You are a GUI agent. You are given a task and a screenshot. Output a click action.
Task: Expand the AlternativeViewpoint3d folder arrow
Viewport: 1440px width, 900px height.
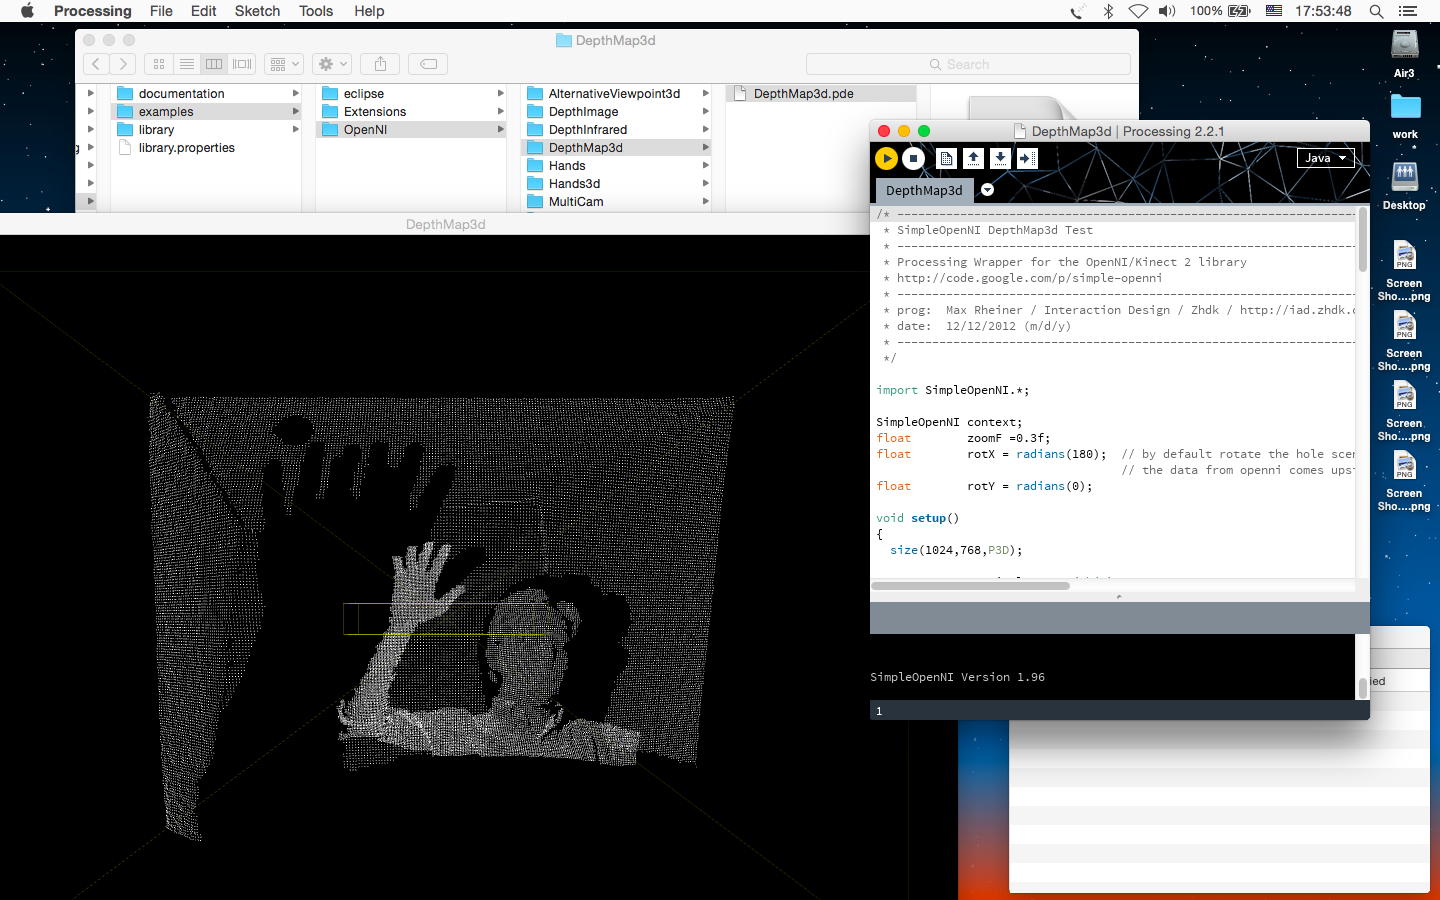pyautogui.click(x=705, y=93)
